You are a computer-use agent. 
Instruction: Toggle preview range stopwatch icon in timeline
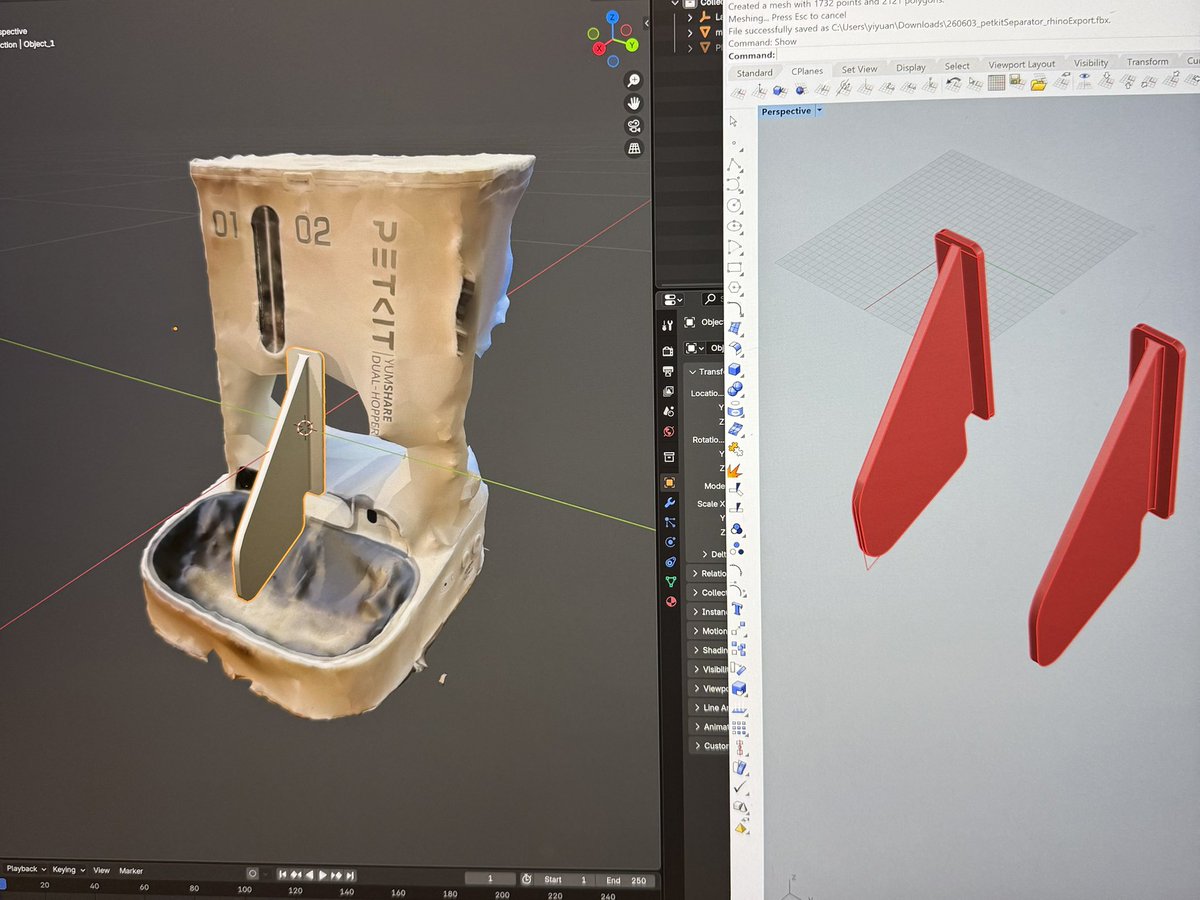527,879
